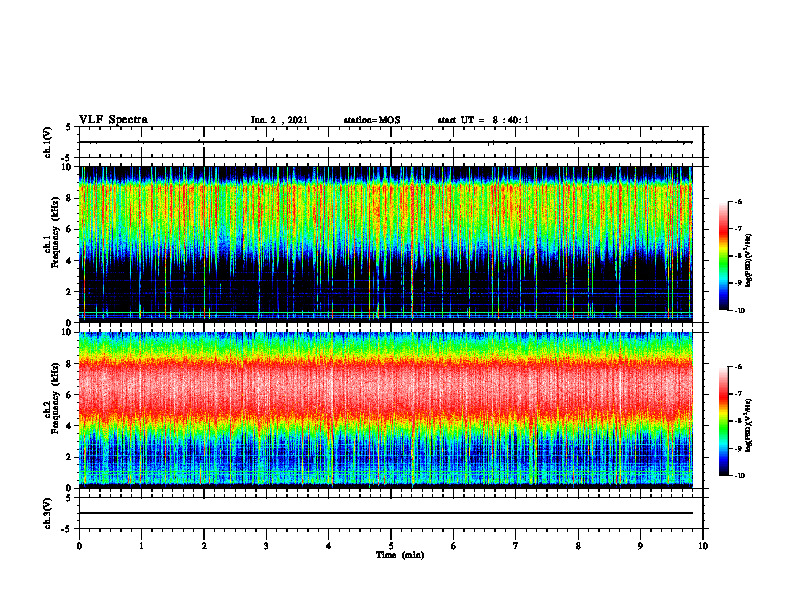Click '-8' on ch.1 color scale
Image resolution: width=792 pixels, height=612 pixels.
point(738,256)
